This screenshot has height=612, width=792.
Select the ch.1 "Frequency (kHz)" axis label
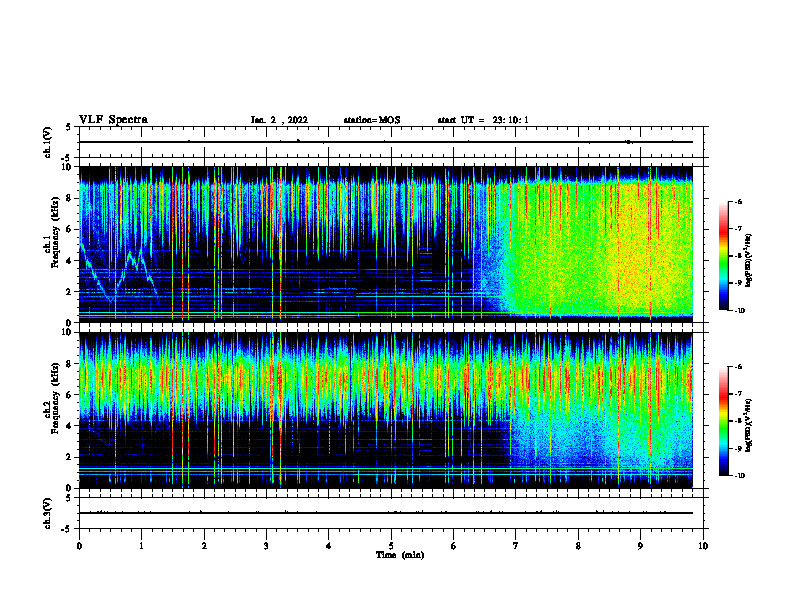pyautogui.click(x=55, y=232)
